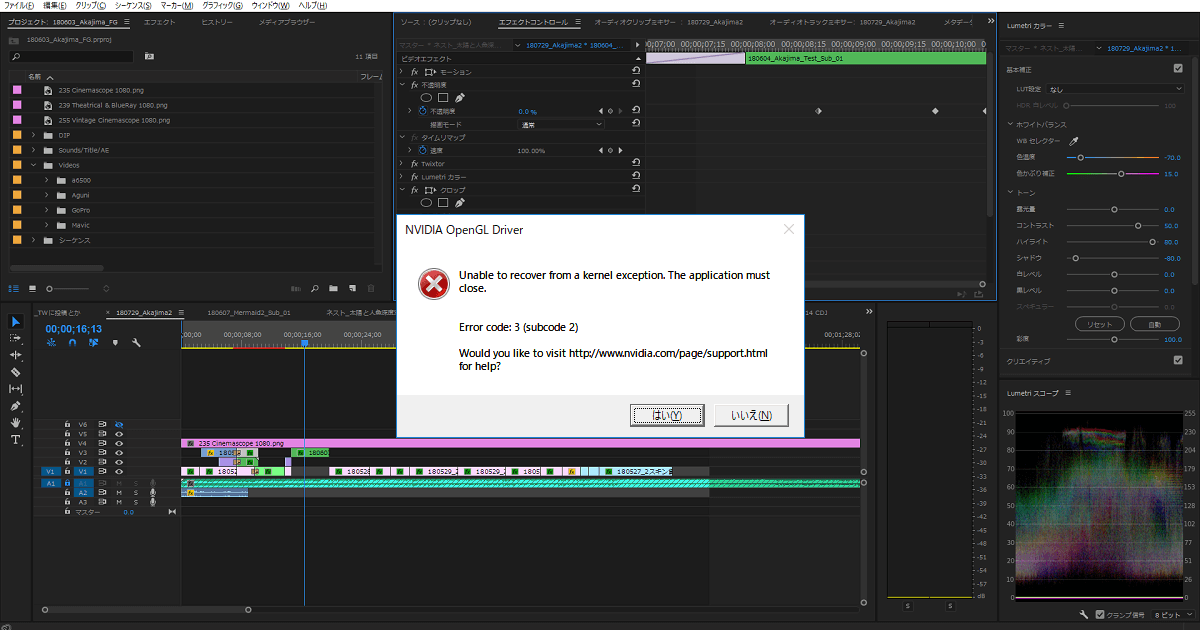Viewport: 1200px width, 630px height.
Task: Click いいえ(N) button in NVIDIA dialog
Action: pyautogui.click(x=752, y=415)
